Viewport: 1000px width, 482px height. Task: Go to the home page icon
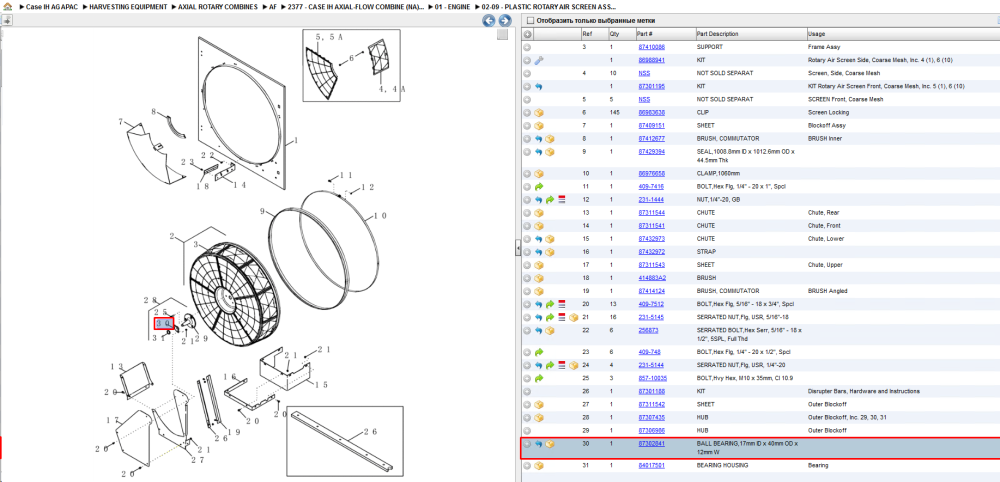[x=8, y=6]
